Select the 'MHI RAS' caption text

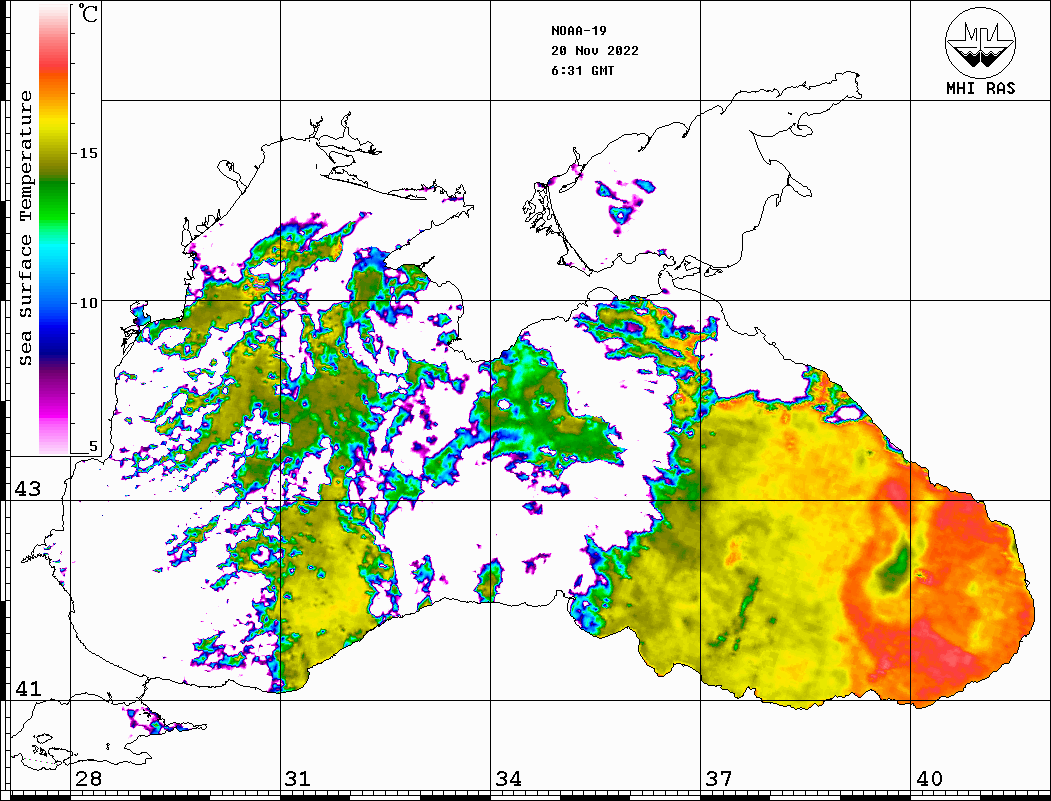(x=981, y=88)
